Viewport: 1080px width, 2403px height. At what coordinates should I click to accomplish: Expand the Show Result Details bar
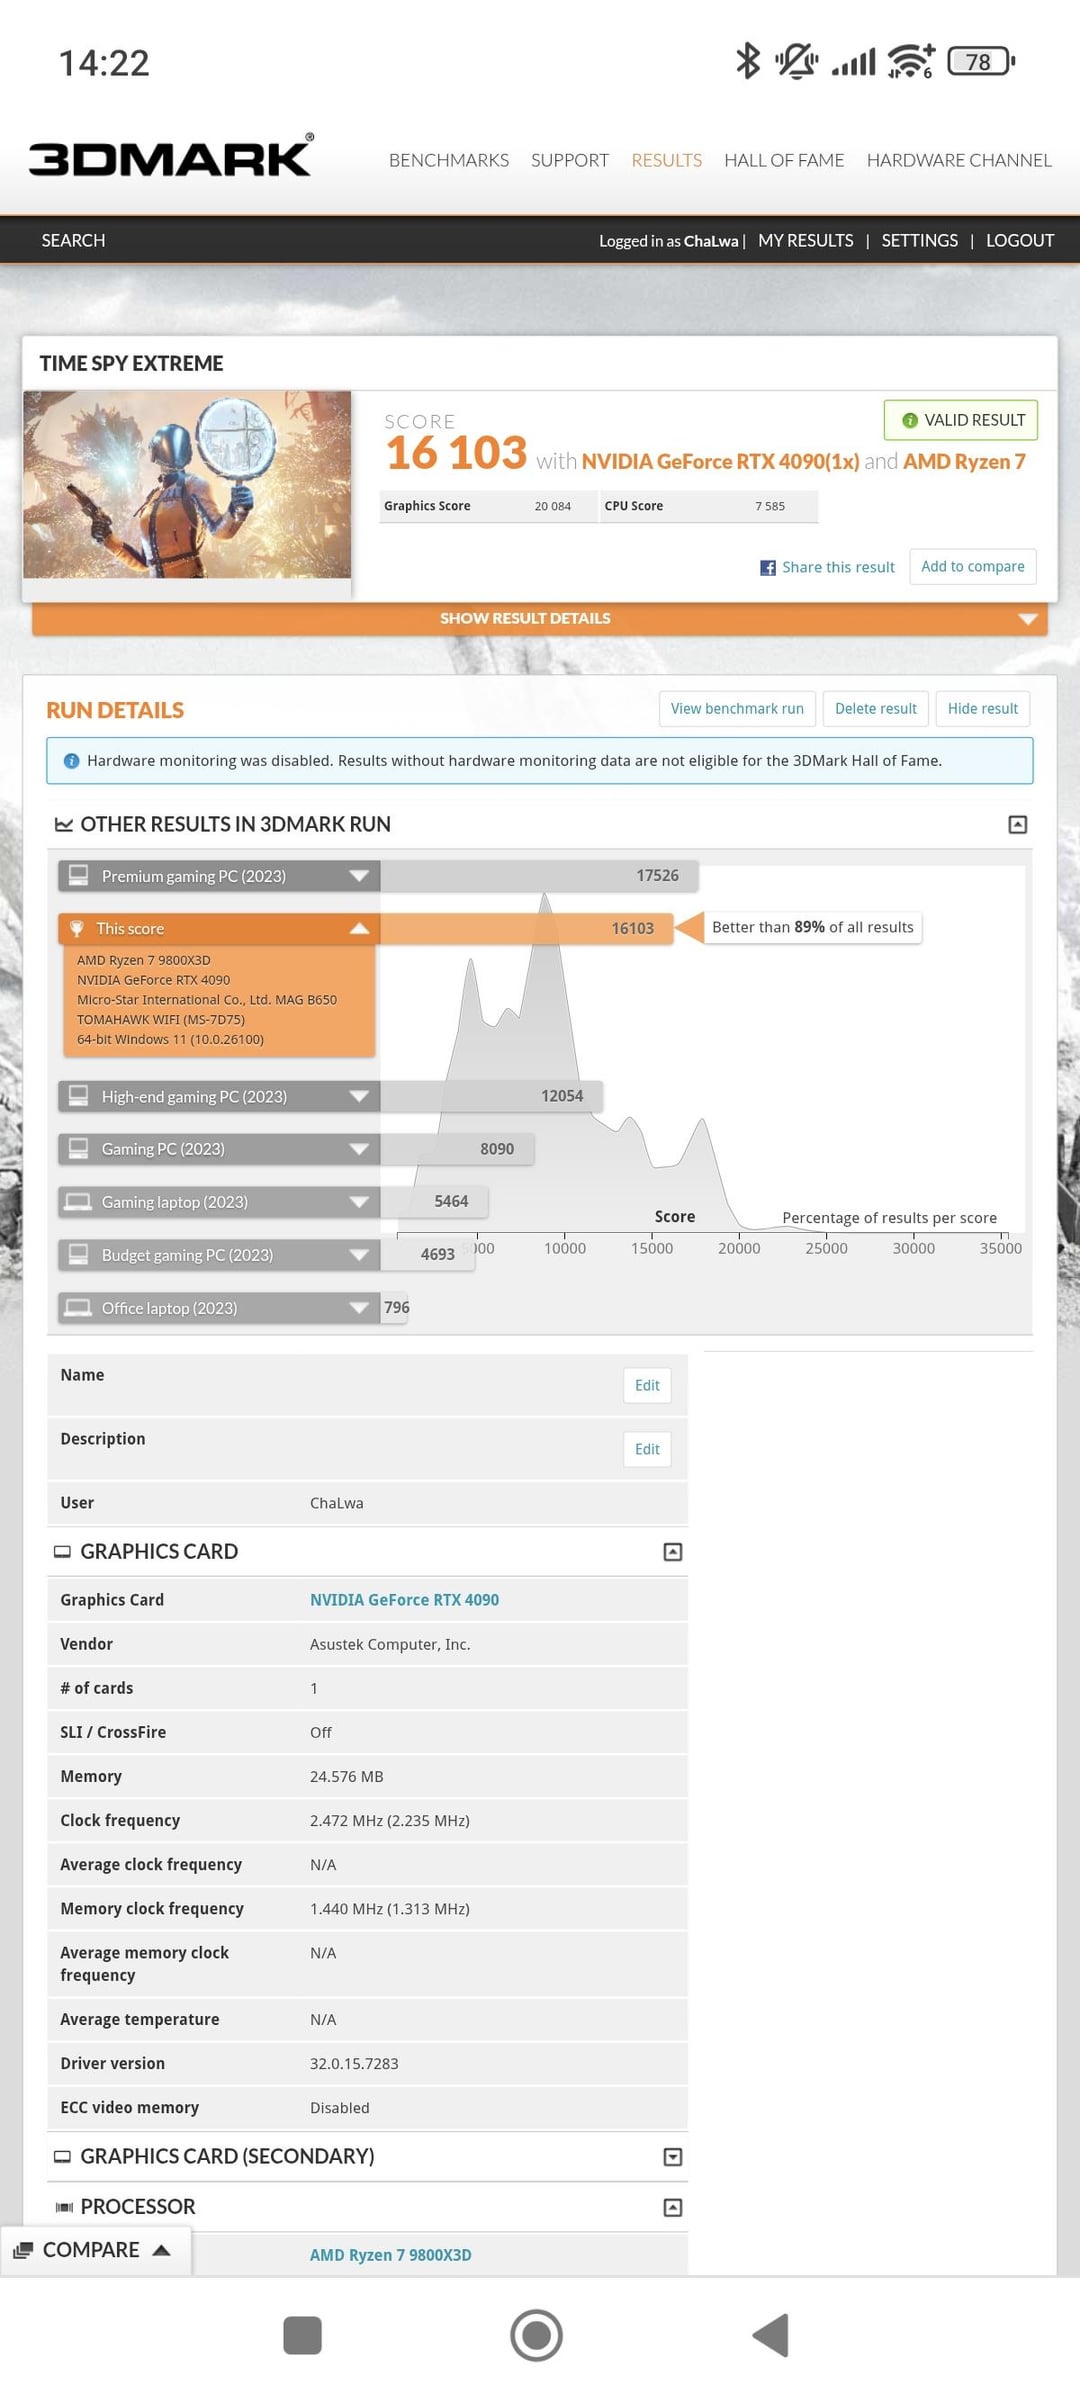(x=539, y=619)
